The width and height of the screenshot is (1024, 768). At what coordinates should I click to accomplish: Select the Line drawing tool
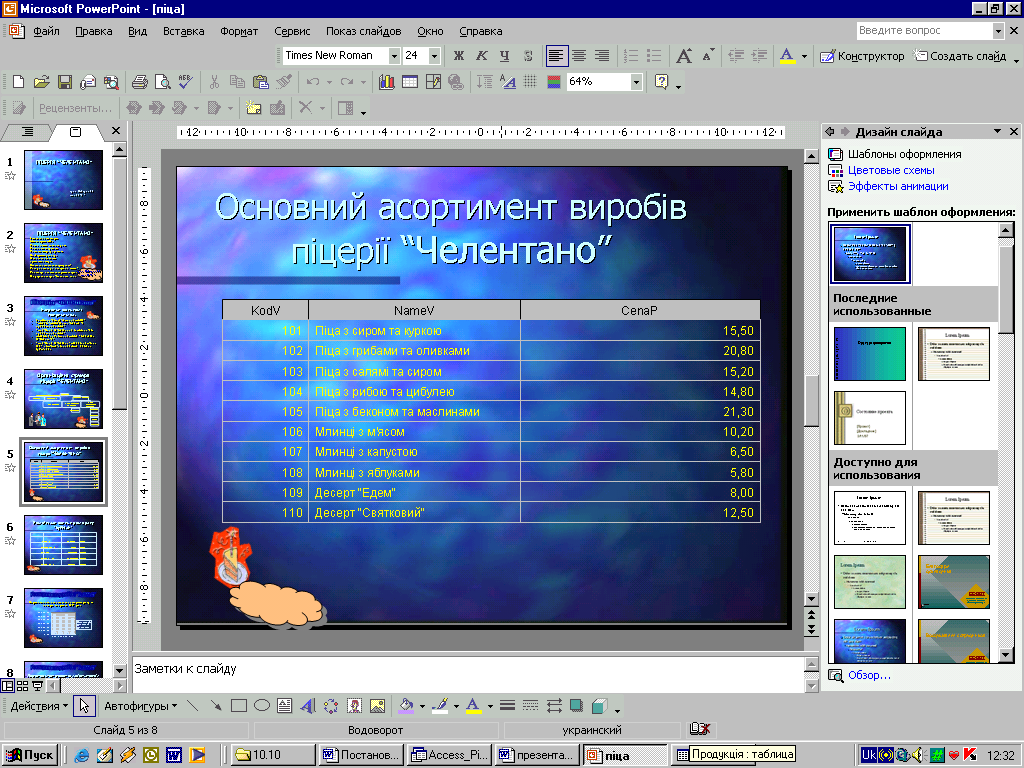(x=192, y=705)
